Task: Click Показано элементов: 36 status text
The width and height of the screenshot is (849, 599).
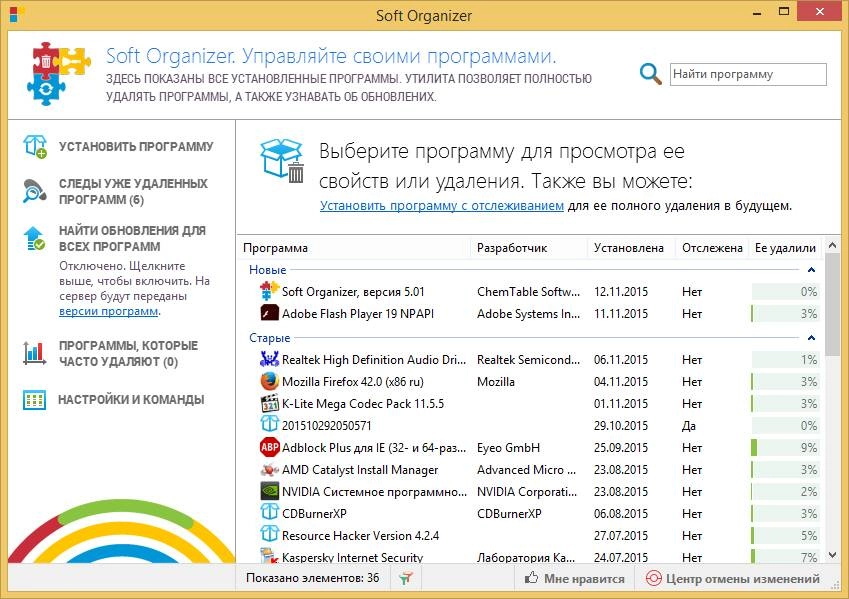Action: [x=312, y=578]
